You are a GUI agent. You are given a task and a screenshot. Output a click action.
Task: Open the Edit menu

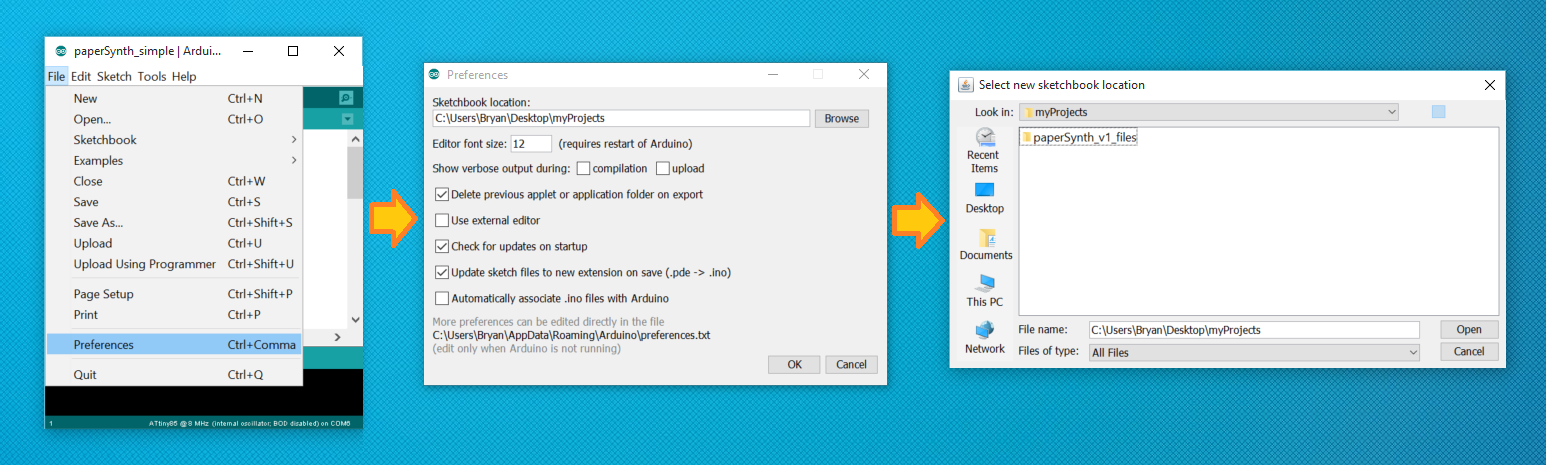[x=81, y=76]
